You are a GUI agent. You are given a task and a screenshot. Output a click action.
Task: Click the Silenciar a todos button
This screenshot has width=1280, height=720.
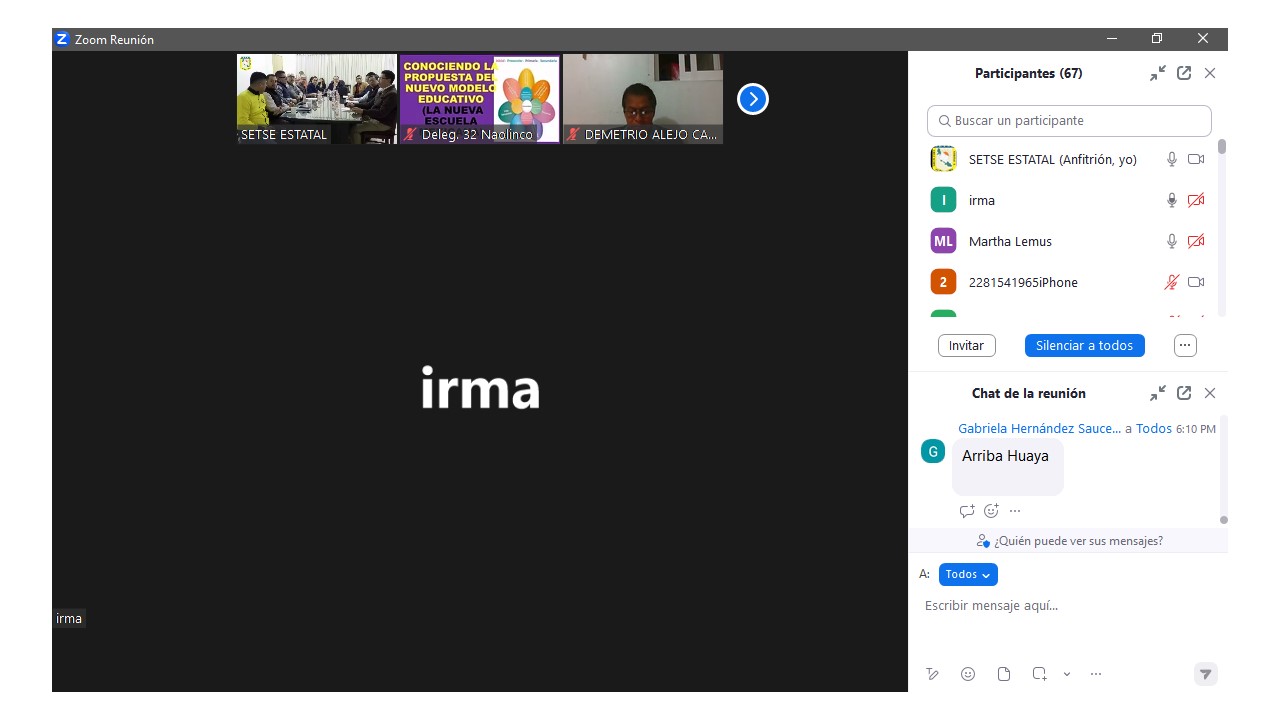click(x=1084, y=345)
